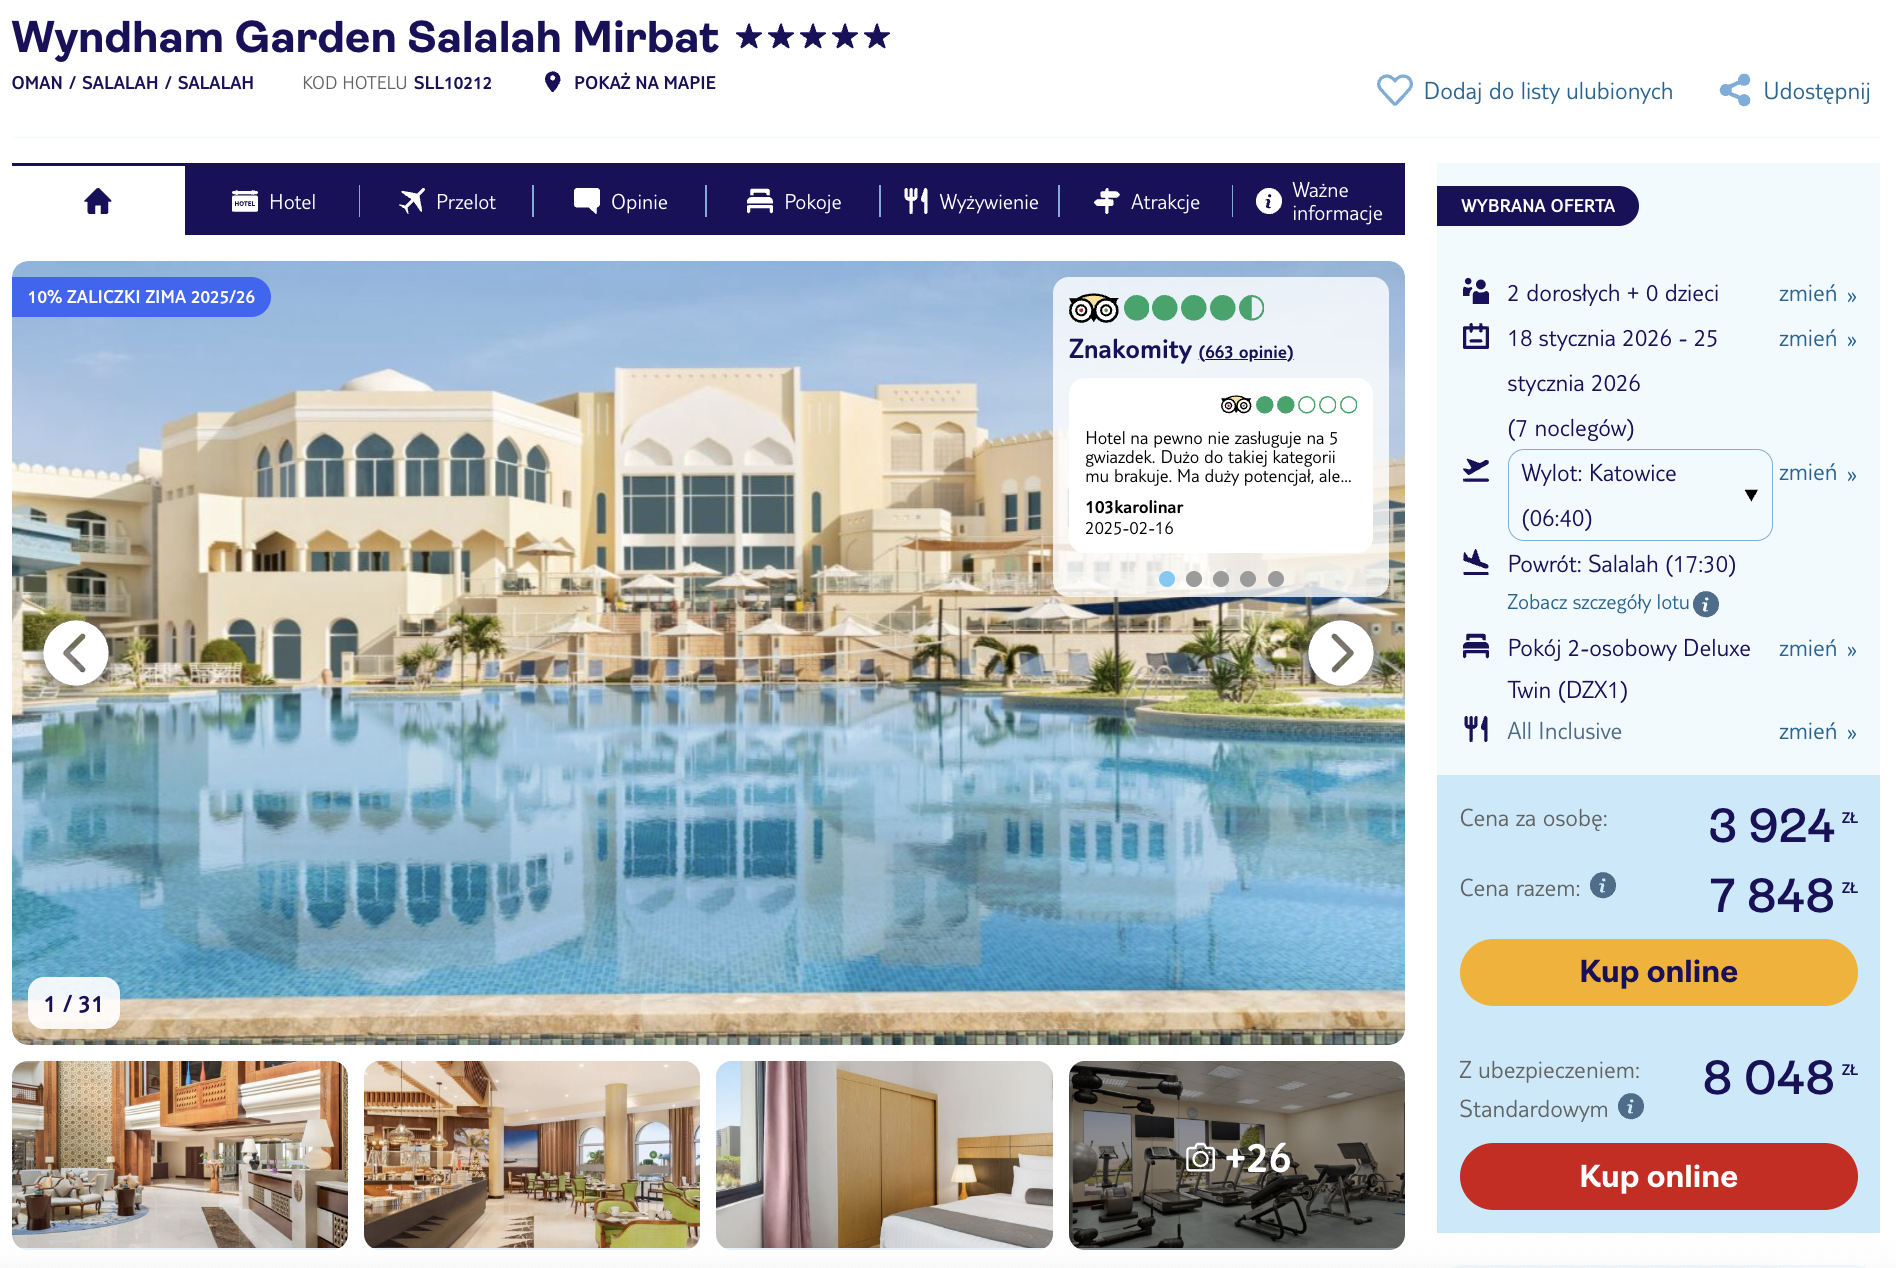Image resolution: width=1896 pixels, height=1268 pixels.
Task: Open map via location pin icon
Action: pyautogui.click(x=552, y=82)
